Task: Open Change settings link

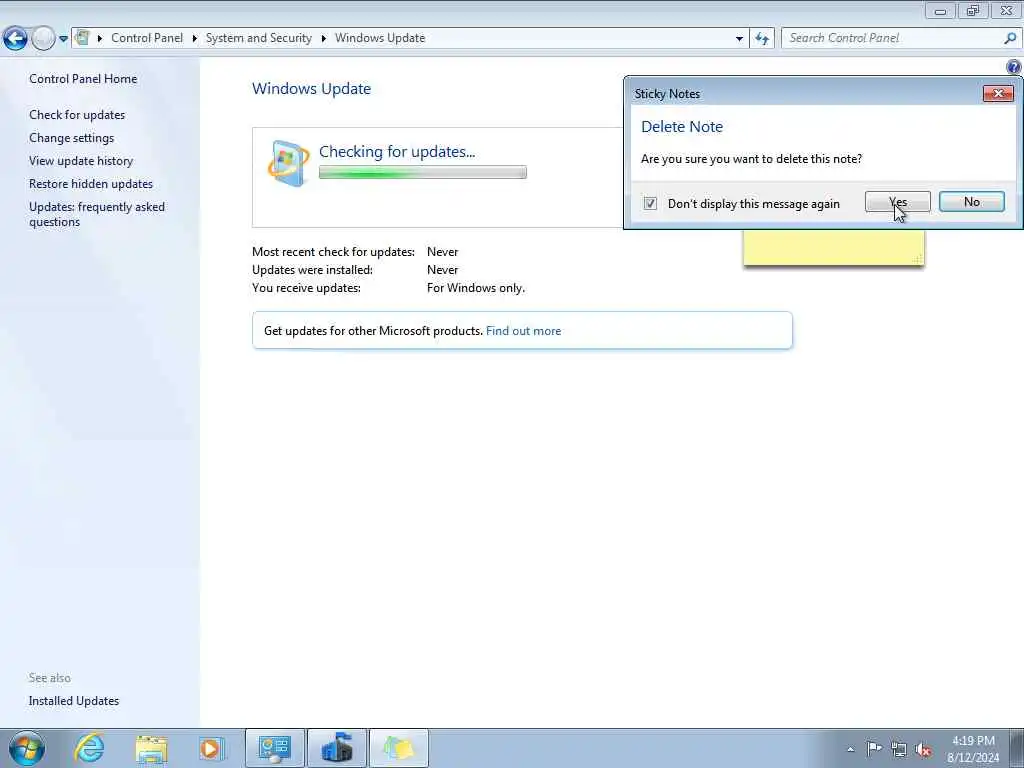Action: [x=71, y=138]
